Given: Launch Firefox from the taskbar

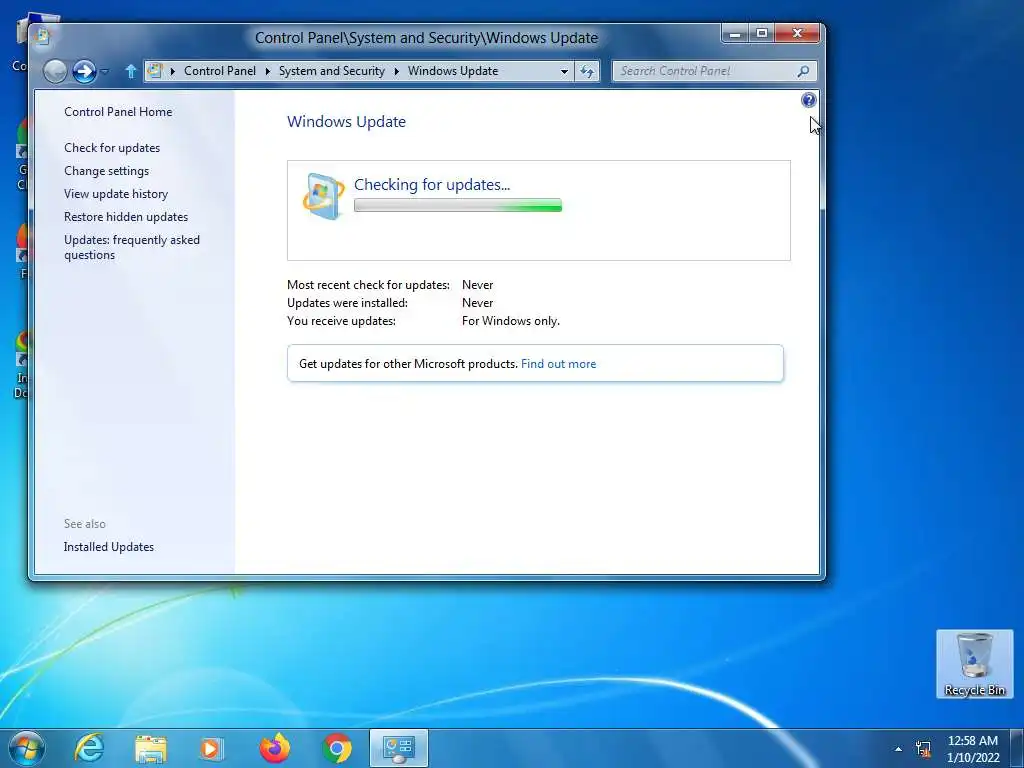Looking at the screenshot, I should pos(274,748).
